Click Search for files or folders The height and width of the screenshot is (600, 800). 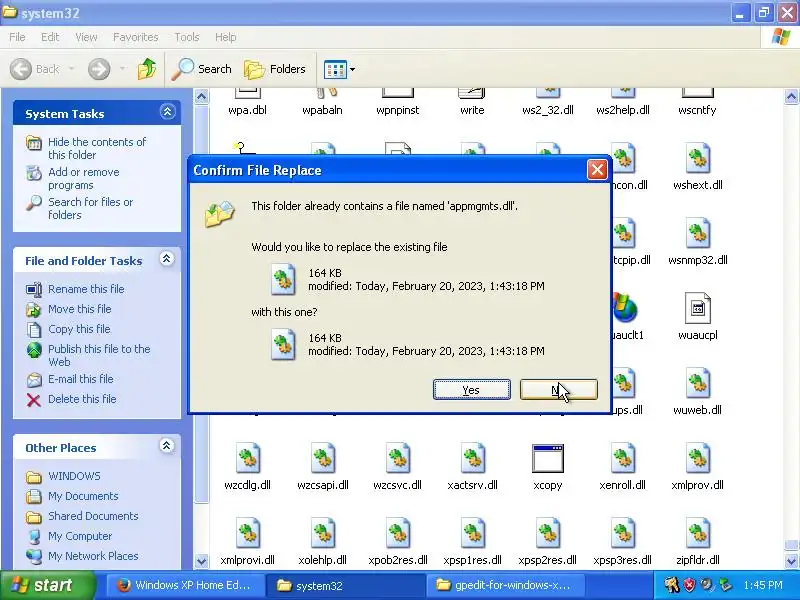pos(90,208)
